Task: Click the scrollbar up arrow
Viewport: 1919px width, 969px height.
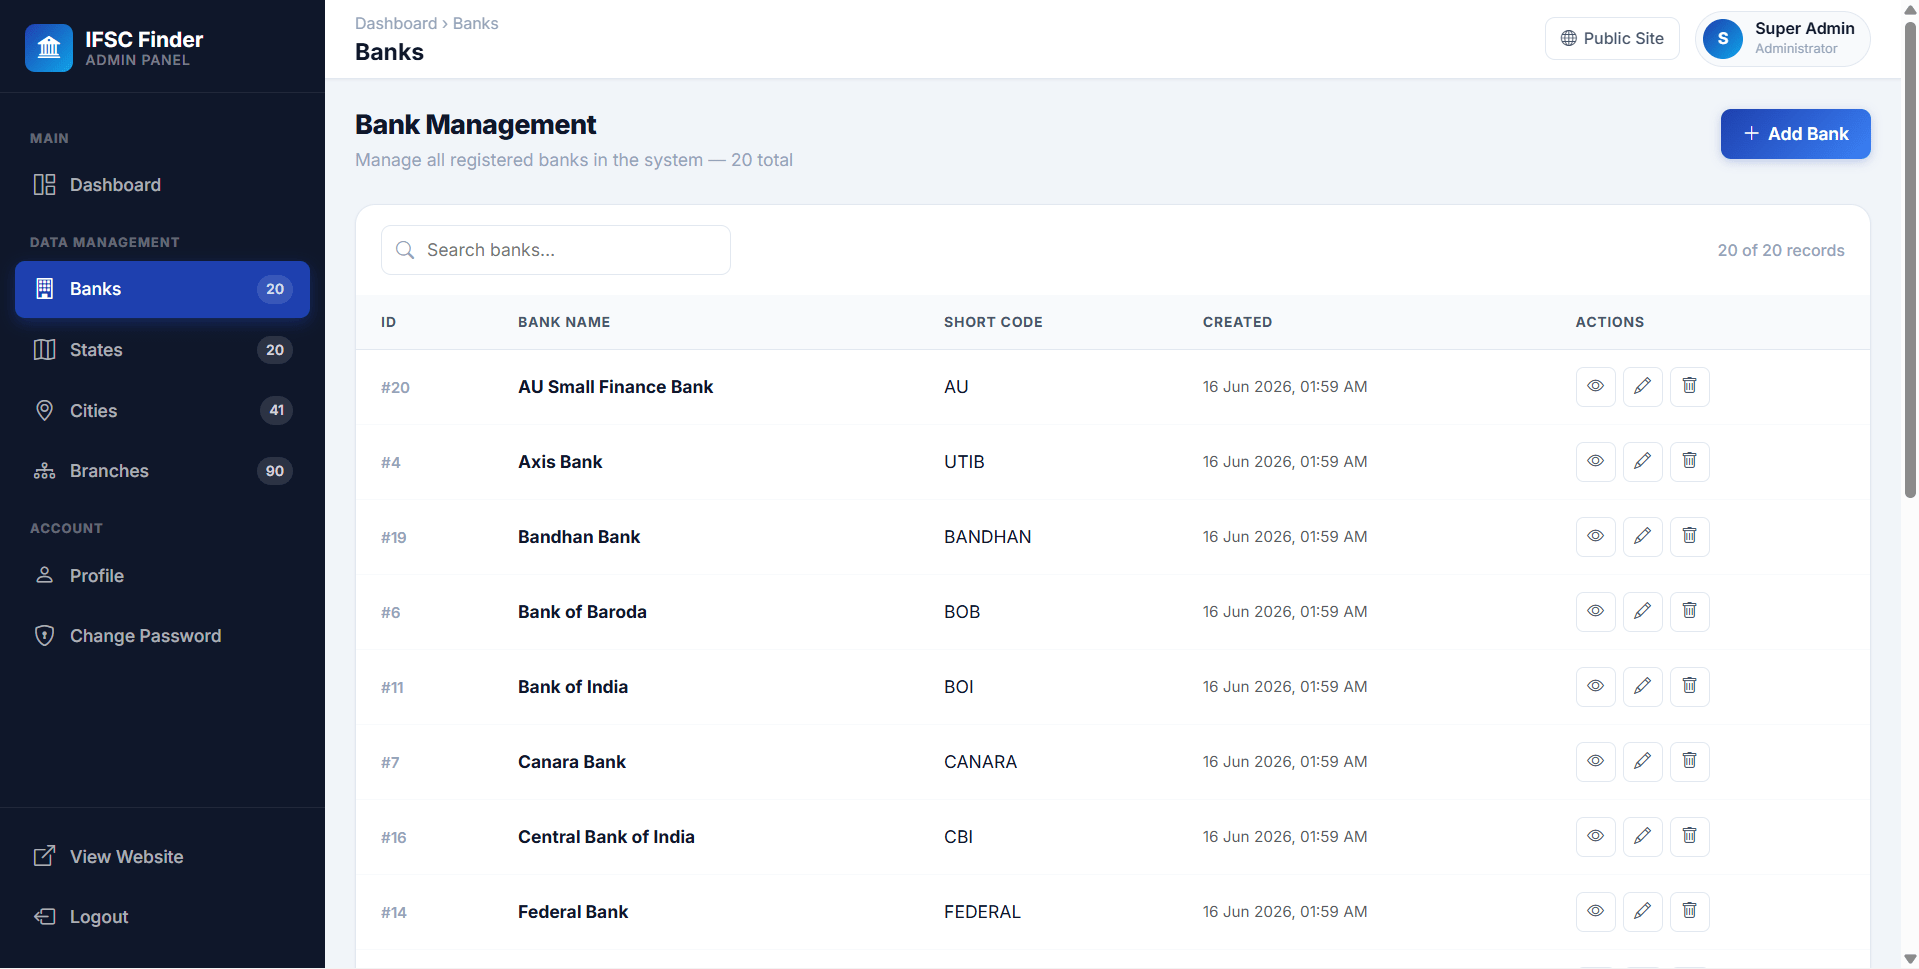Action: (x=1910, y=9)
